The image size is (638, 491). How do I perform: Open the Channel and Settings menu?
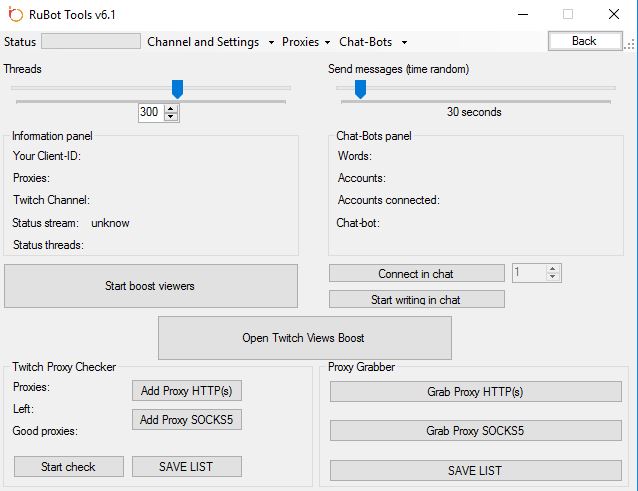[210, 42]
